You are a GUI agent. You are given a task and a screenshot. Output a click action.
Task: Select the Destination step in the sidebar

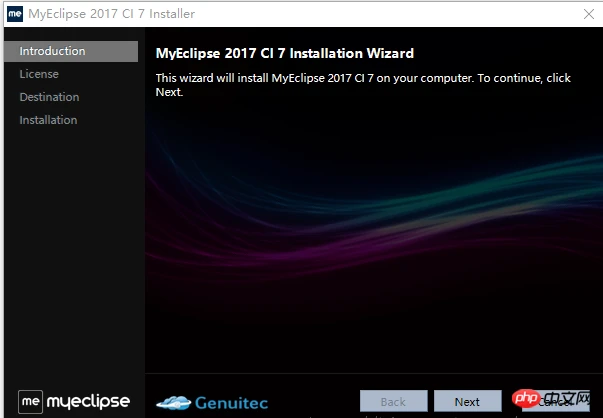coord(49,97)
